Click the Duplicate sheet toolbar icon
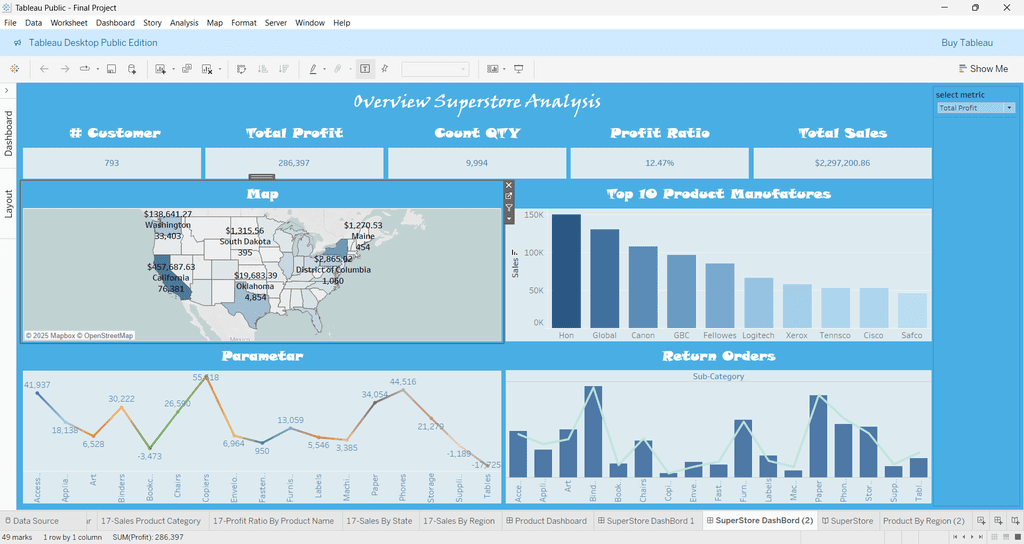 (187, 69)
